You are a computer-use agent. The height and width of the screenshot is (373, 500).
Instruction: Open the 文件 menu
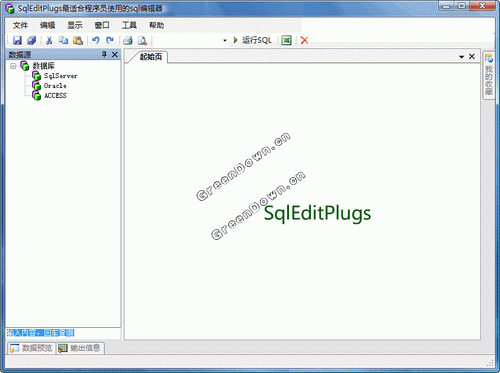pyautogui.click(x=20, y=25)
